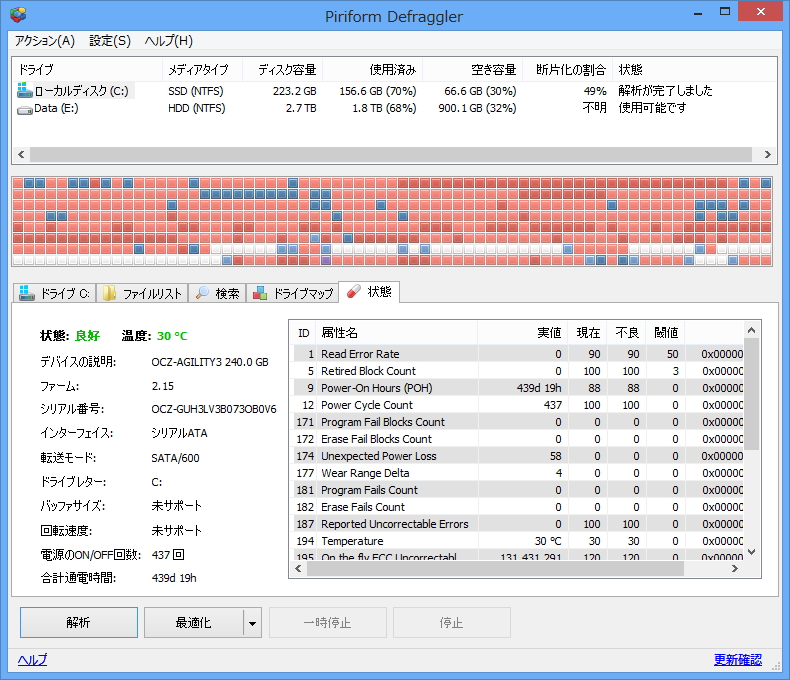Switch to the ドライブマップ tab
This screenshot has height=680, width=790.
(x=293, y=293)
